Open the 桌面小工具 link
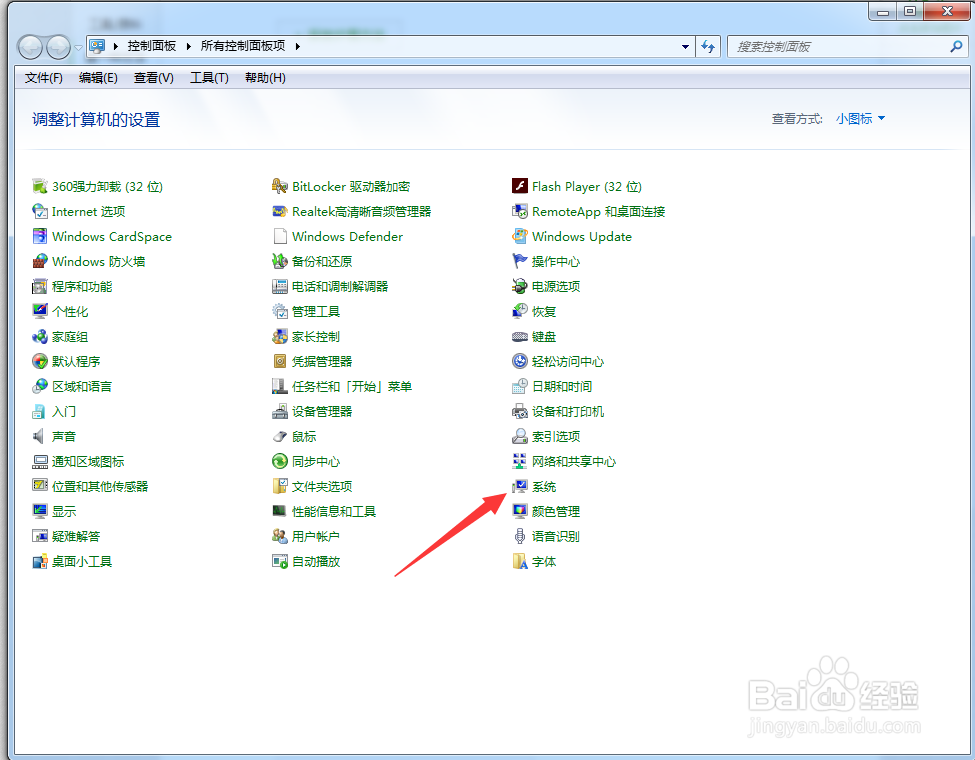 (82, 561)
